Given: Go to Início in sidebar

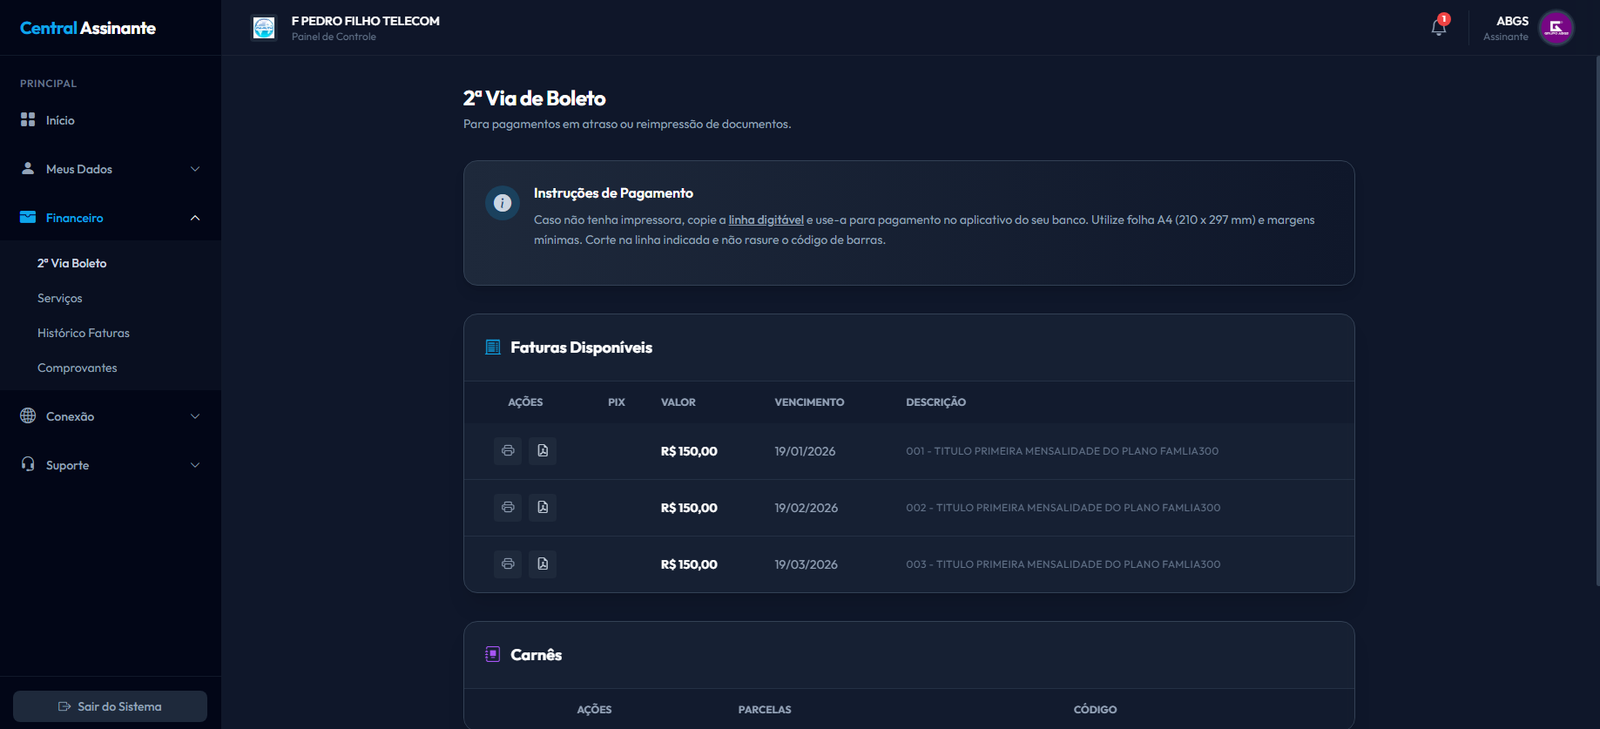Looking at the screenshot, I should coord(60,121).
